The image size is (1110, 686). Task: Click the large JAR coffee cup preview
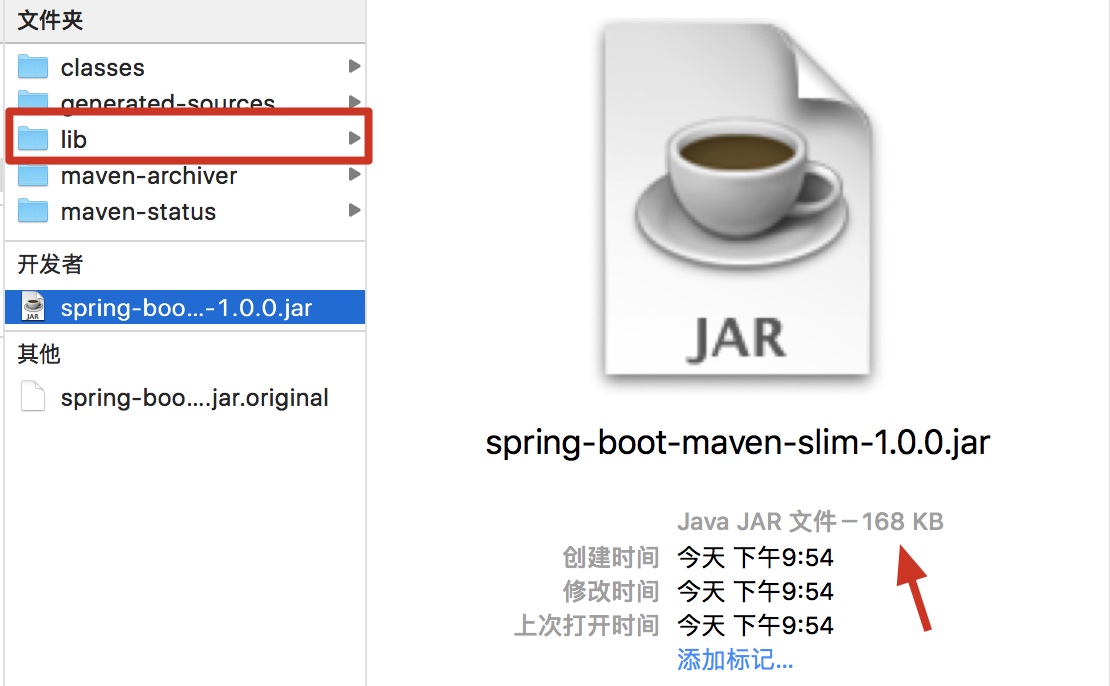pos(737,200)
